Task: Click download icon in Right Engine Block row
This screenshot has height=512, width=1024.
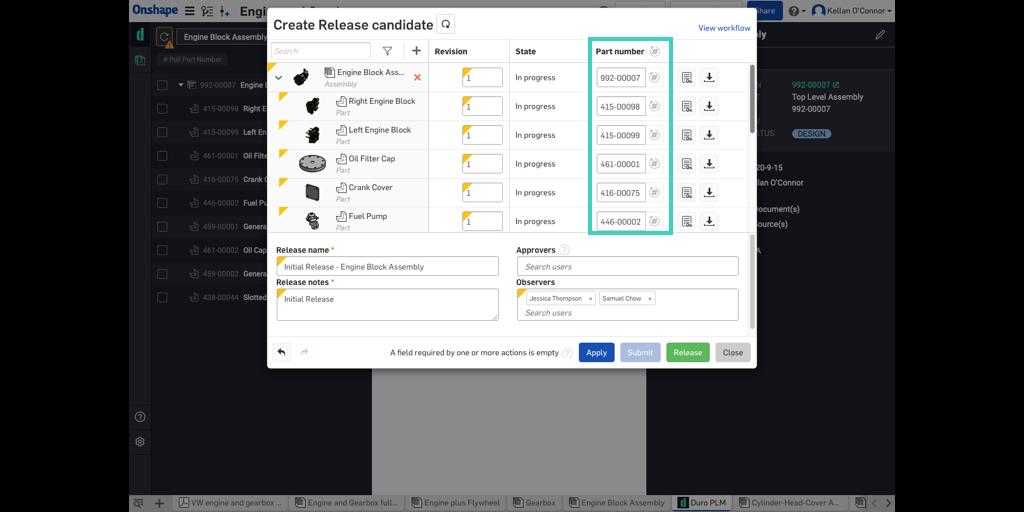Action: pos(709,106)
